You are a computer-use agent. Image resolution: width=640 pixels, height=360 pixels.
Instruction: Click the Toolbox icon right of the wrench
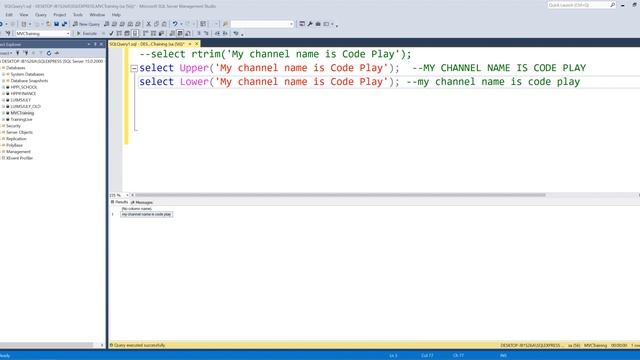(318, 24)
